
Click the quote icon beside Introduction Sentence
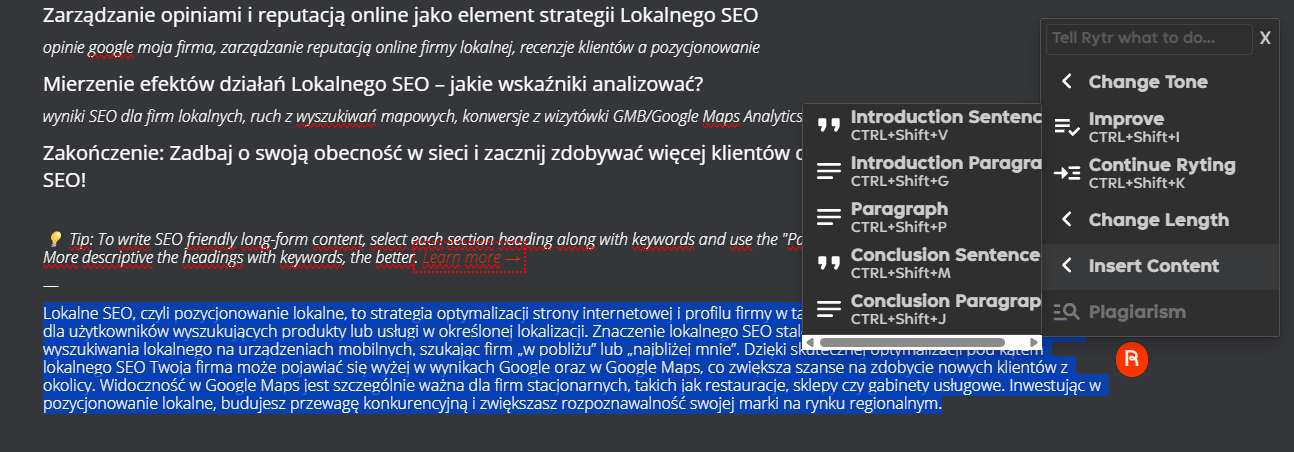pyautogui.click(x=828, y=125)
